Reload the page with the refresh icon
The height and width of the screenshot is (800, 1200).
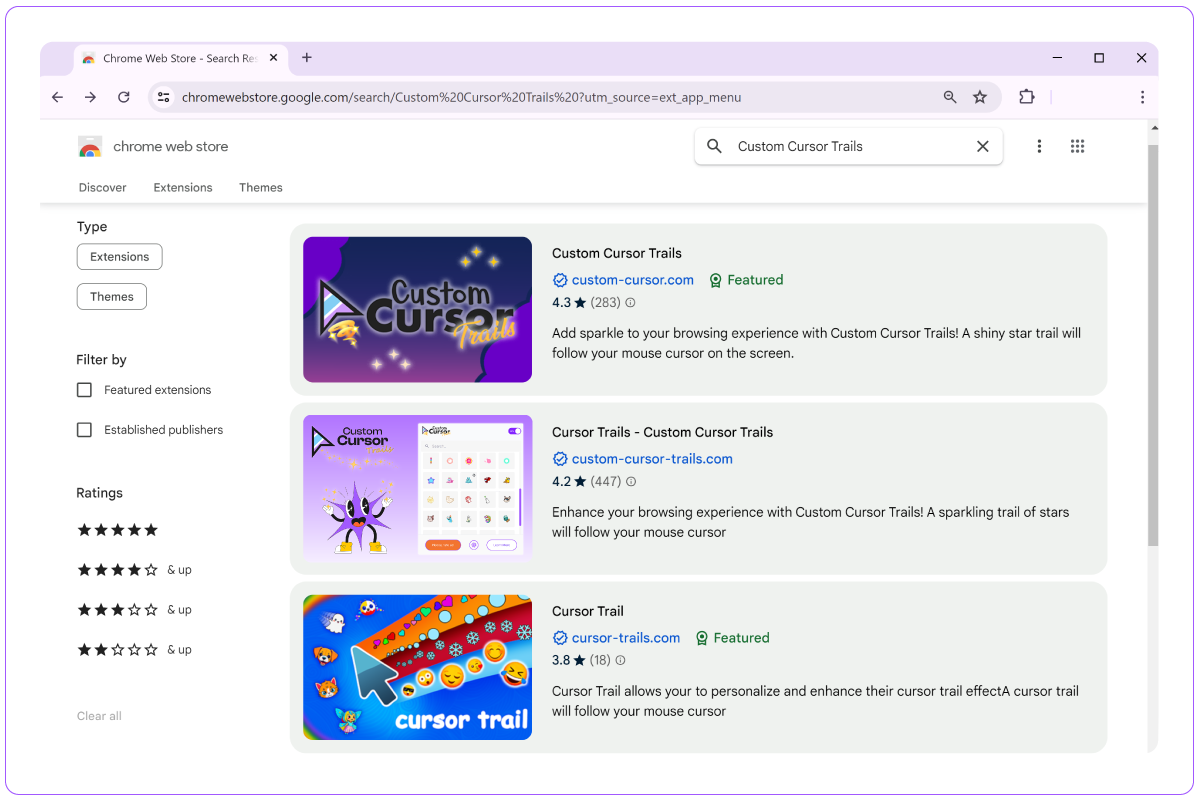pos(124,97)
